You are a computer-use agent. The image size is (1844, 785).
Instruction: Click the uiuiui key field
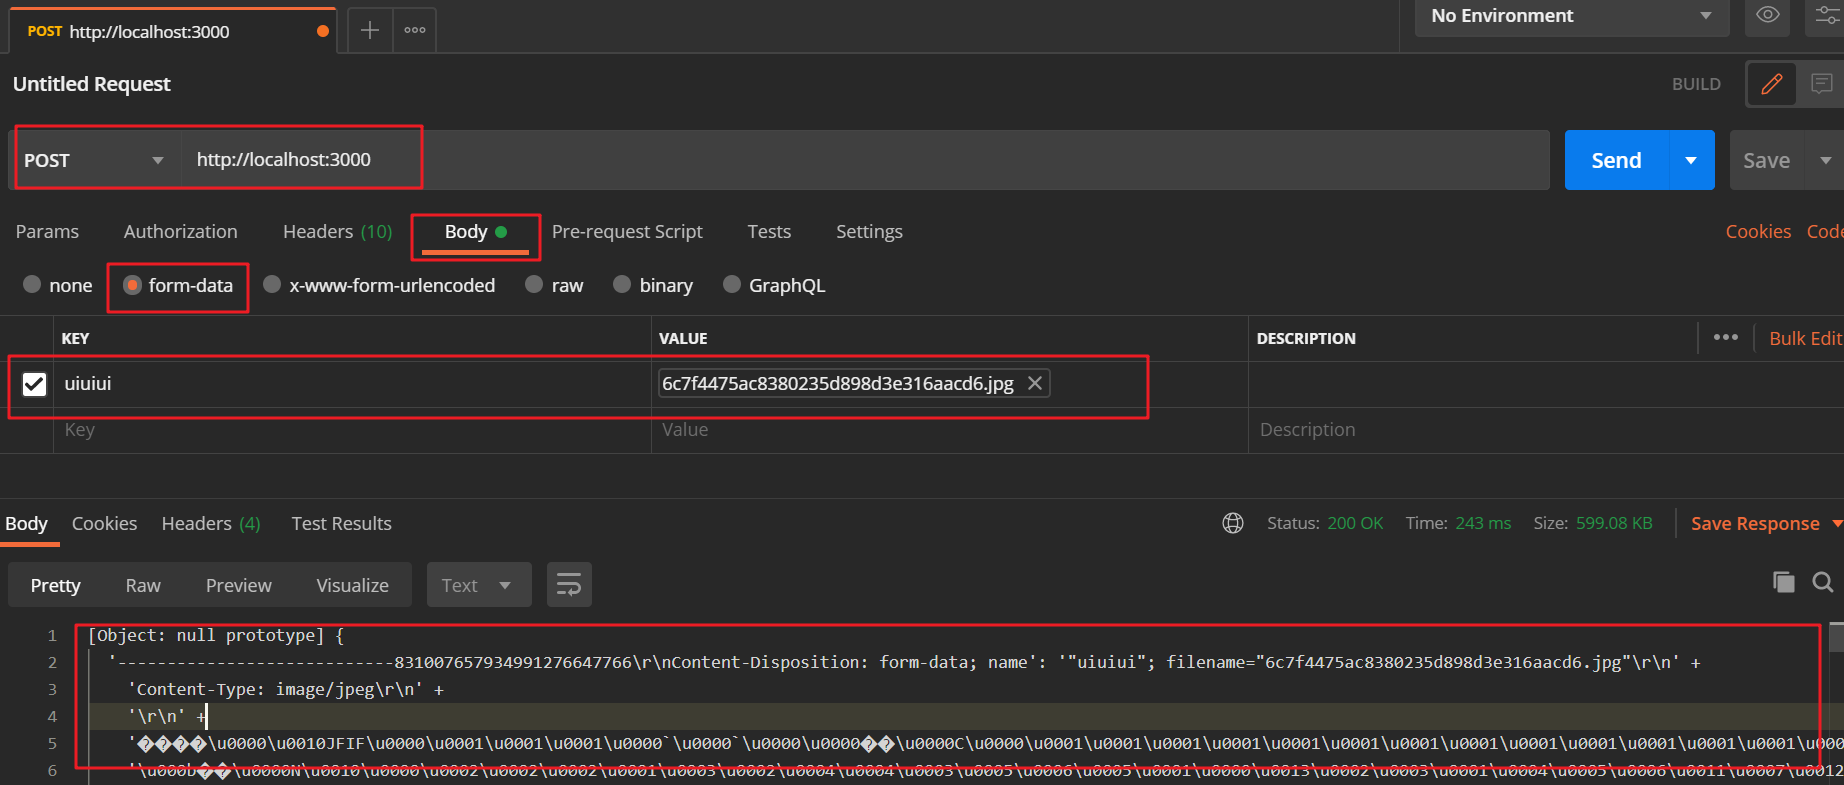click(x=352, y=383)
